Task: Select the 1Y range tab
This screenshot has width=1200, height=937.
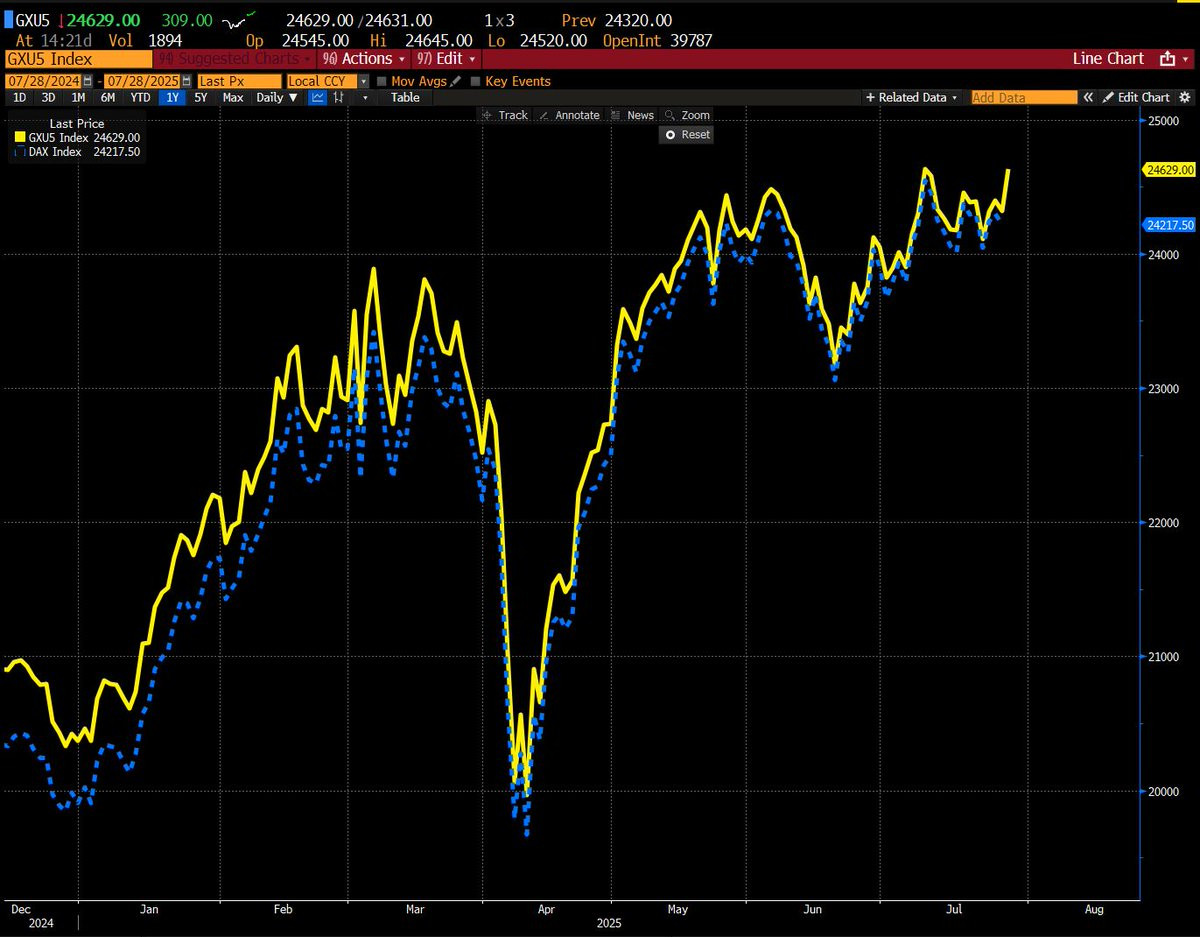Action: (x=172, y=97)
